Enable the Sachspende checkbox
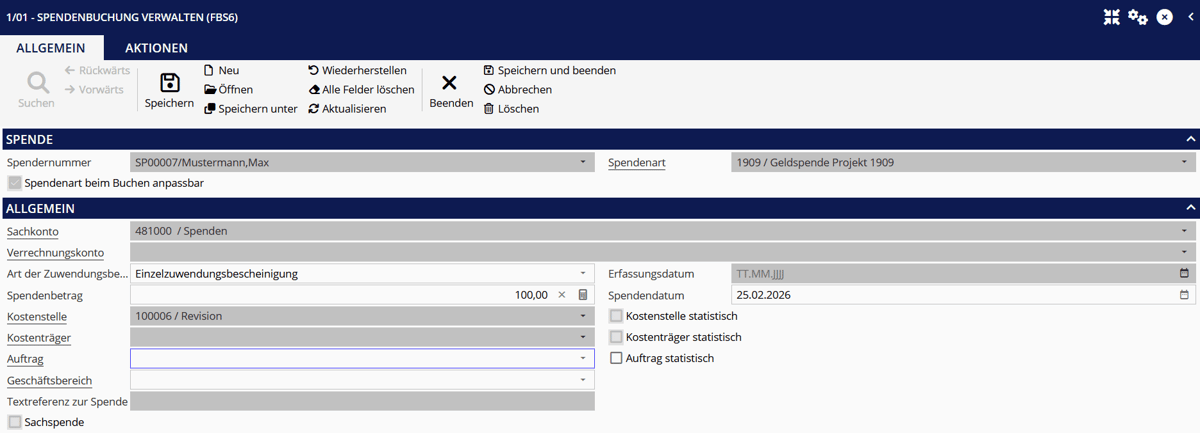Image resolution: width=1200 pixels, height=433 pixels. pyautogui.click(x=14, y=422)
